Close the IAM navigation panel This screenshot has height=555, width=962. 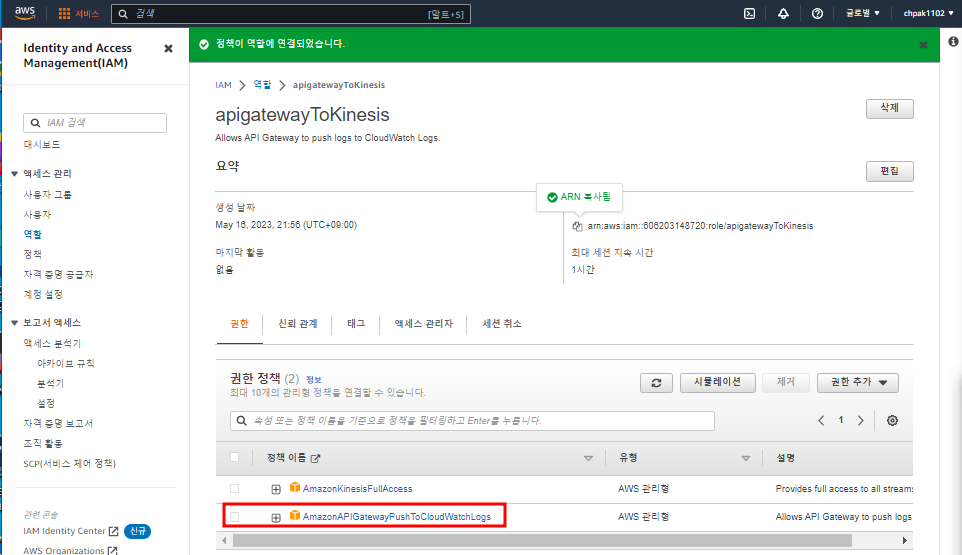pyautogui.click(x=168, y=48)
